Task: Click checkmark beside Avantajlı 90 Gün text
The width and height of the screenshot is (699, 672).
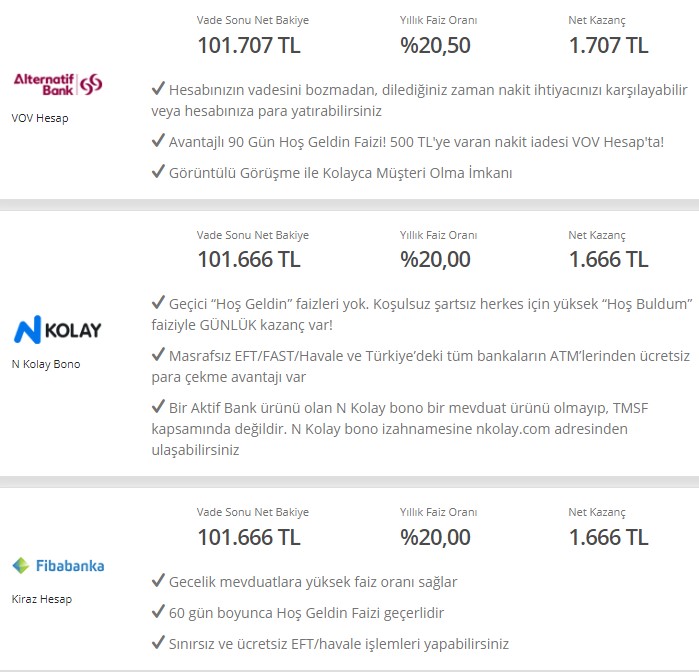Action: click(158, 140)
